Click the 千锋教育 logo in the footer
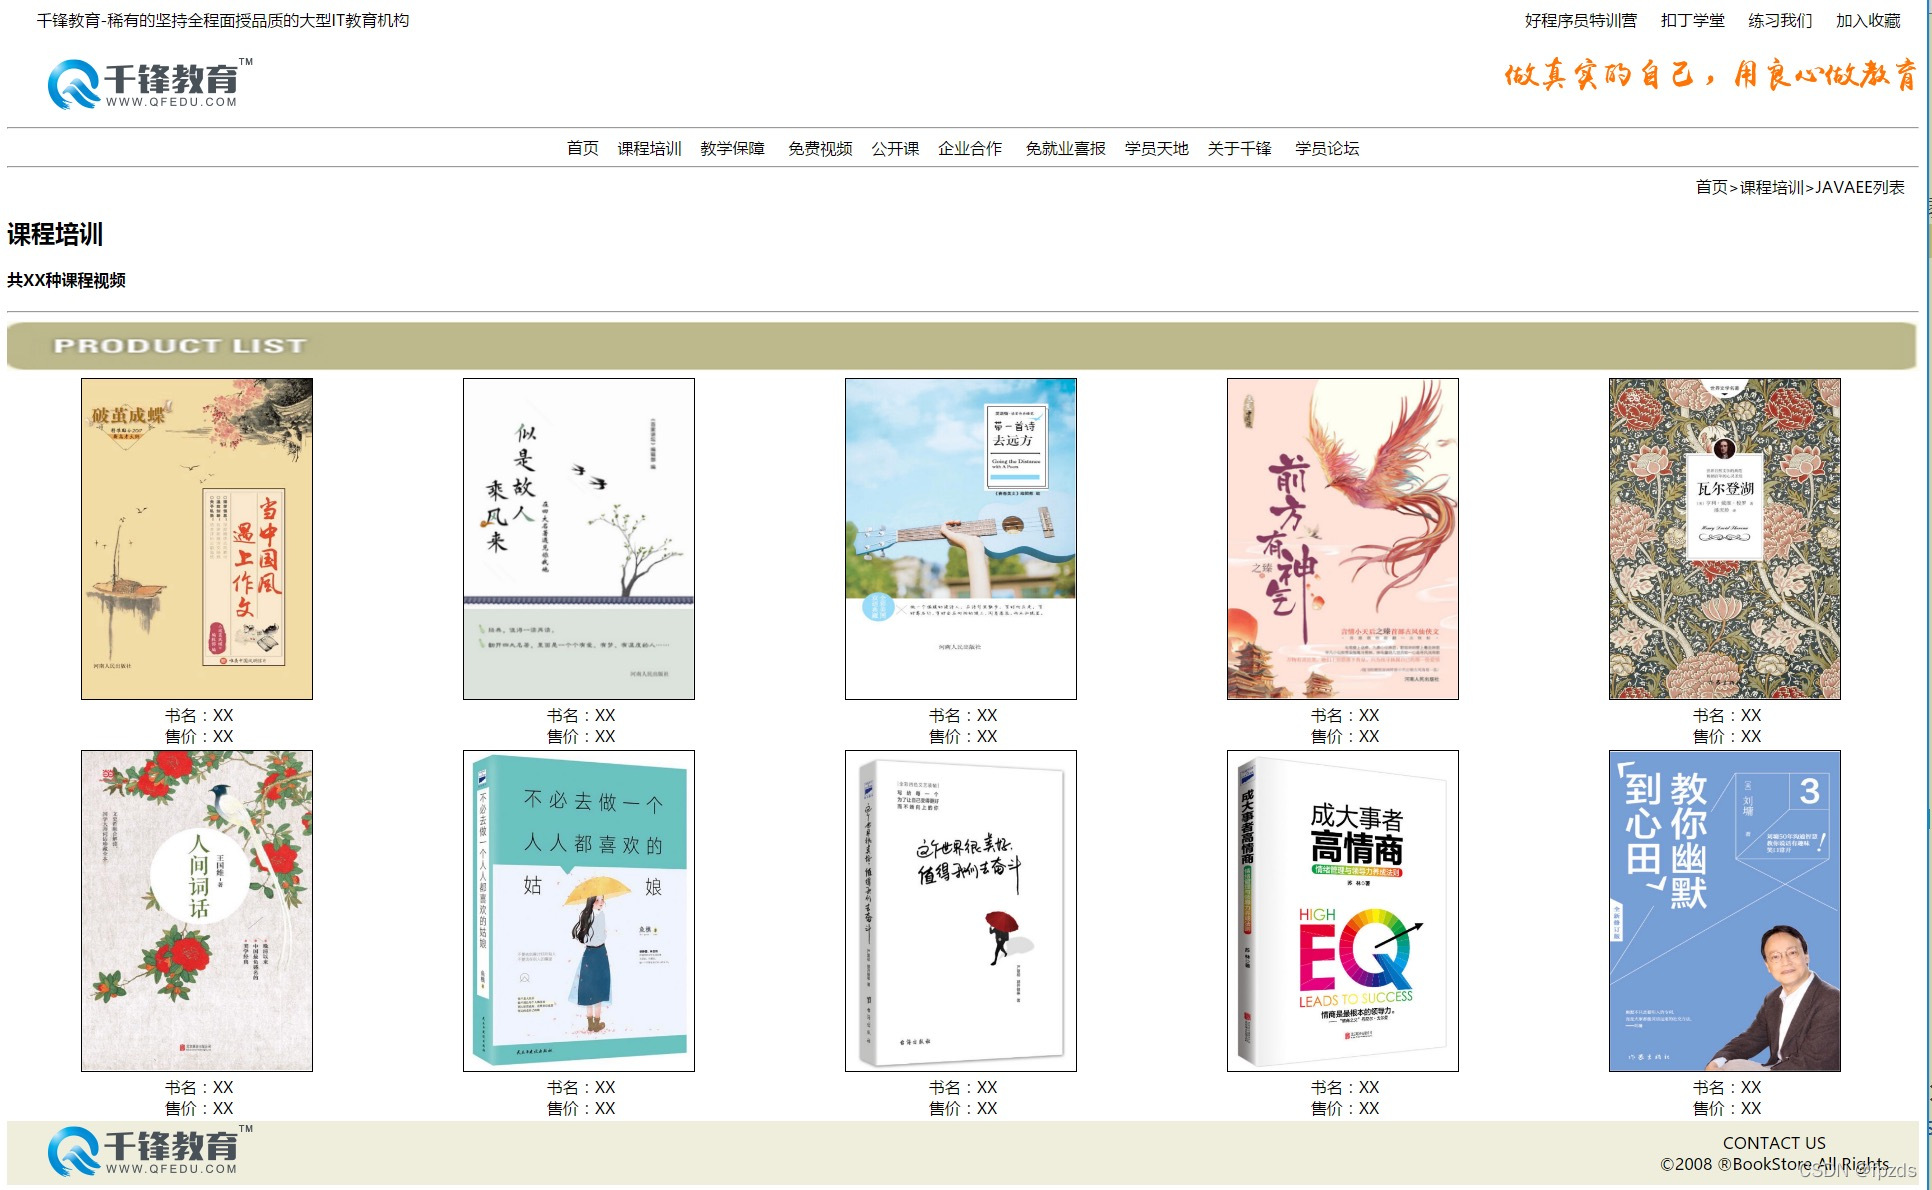This screenshot has height=1190, width=1932. coord(150,1150)
